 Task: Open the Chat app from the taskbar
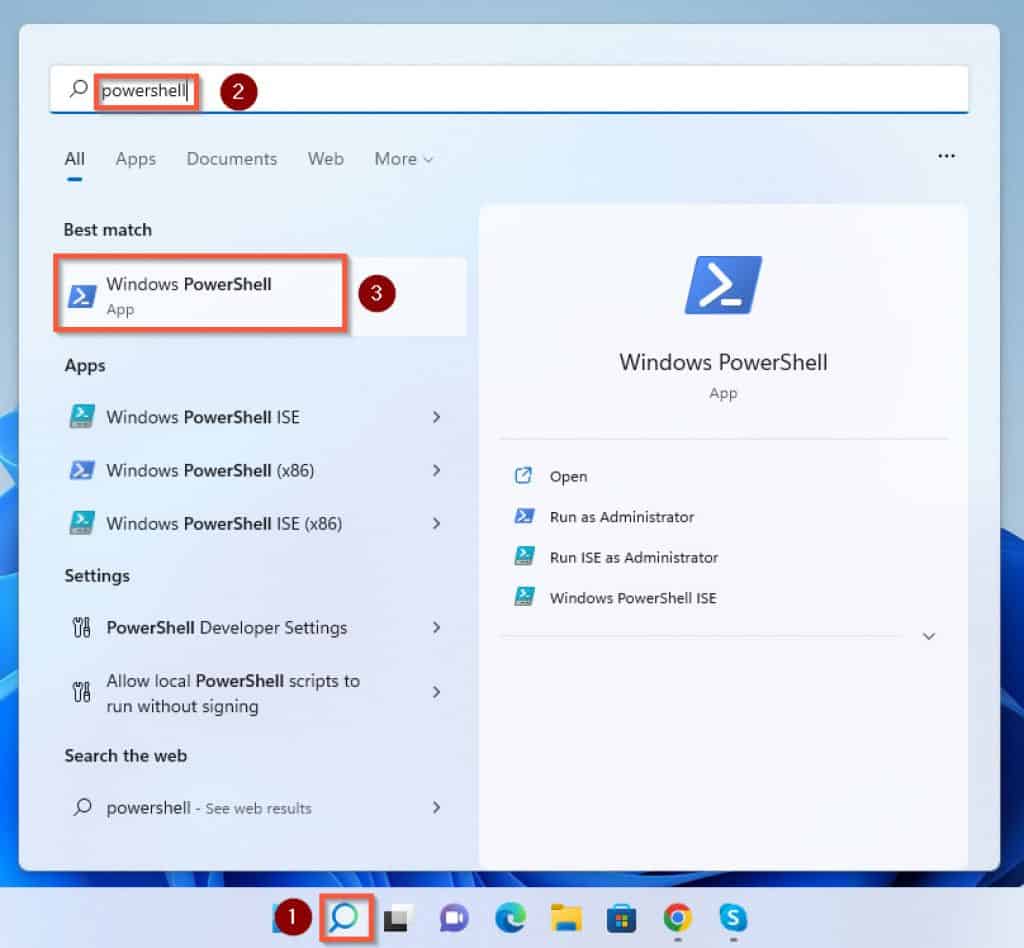[x=454, y=919]
